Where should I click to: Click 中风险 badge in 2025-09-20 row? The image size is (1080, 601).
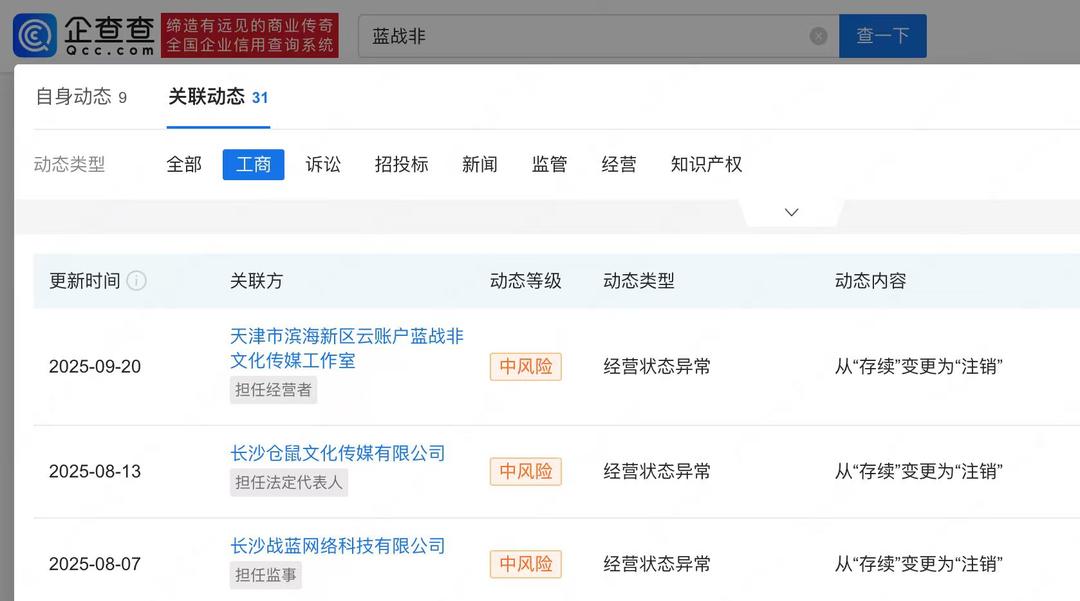(x=526, y=366)
